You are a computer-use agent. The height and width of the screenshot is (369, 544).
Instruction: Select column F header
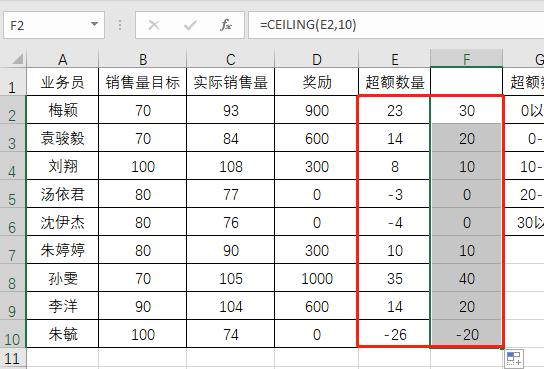point(467,59)
